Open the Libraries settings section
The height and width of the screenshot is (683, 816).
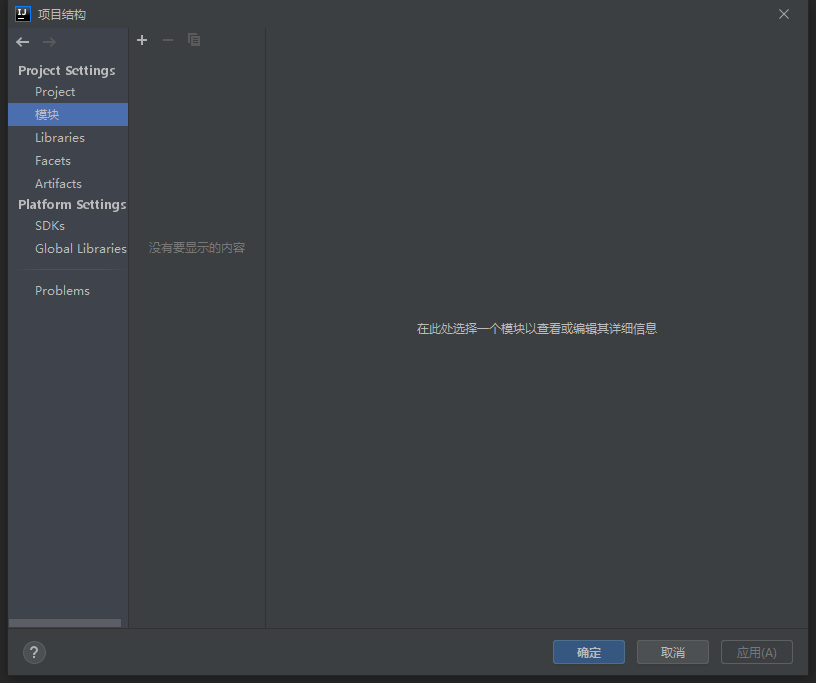(x=60, y=138)
